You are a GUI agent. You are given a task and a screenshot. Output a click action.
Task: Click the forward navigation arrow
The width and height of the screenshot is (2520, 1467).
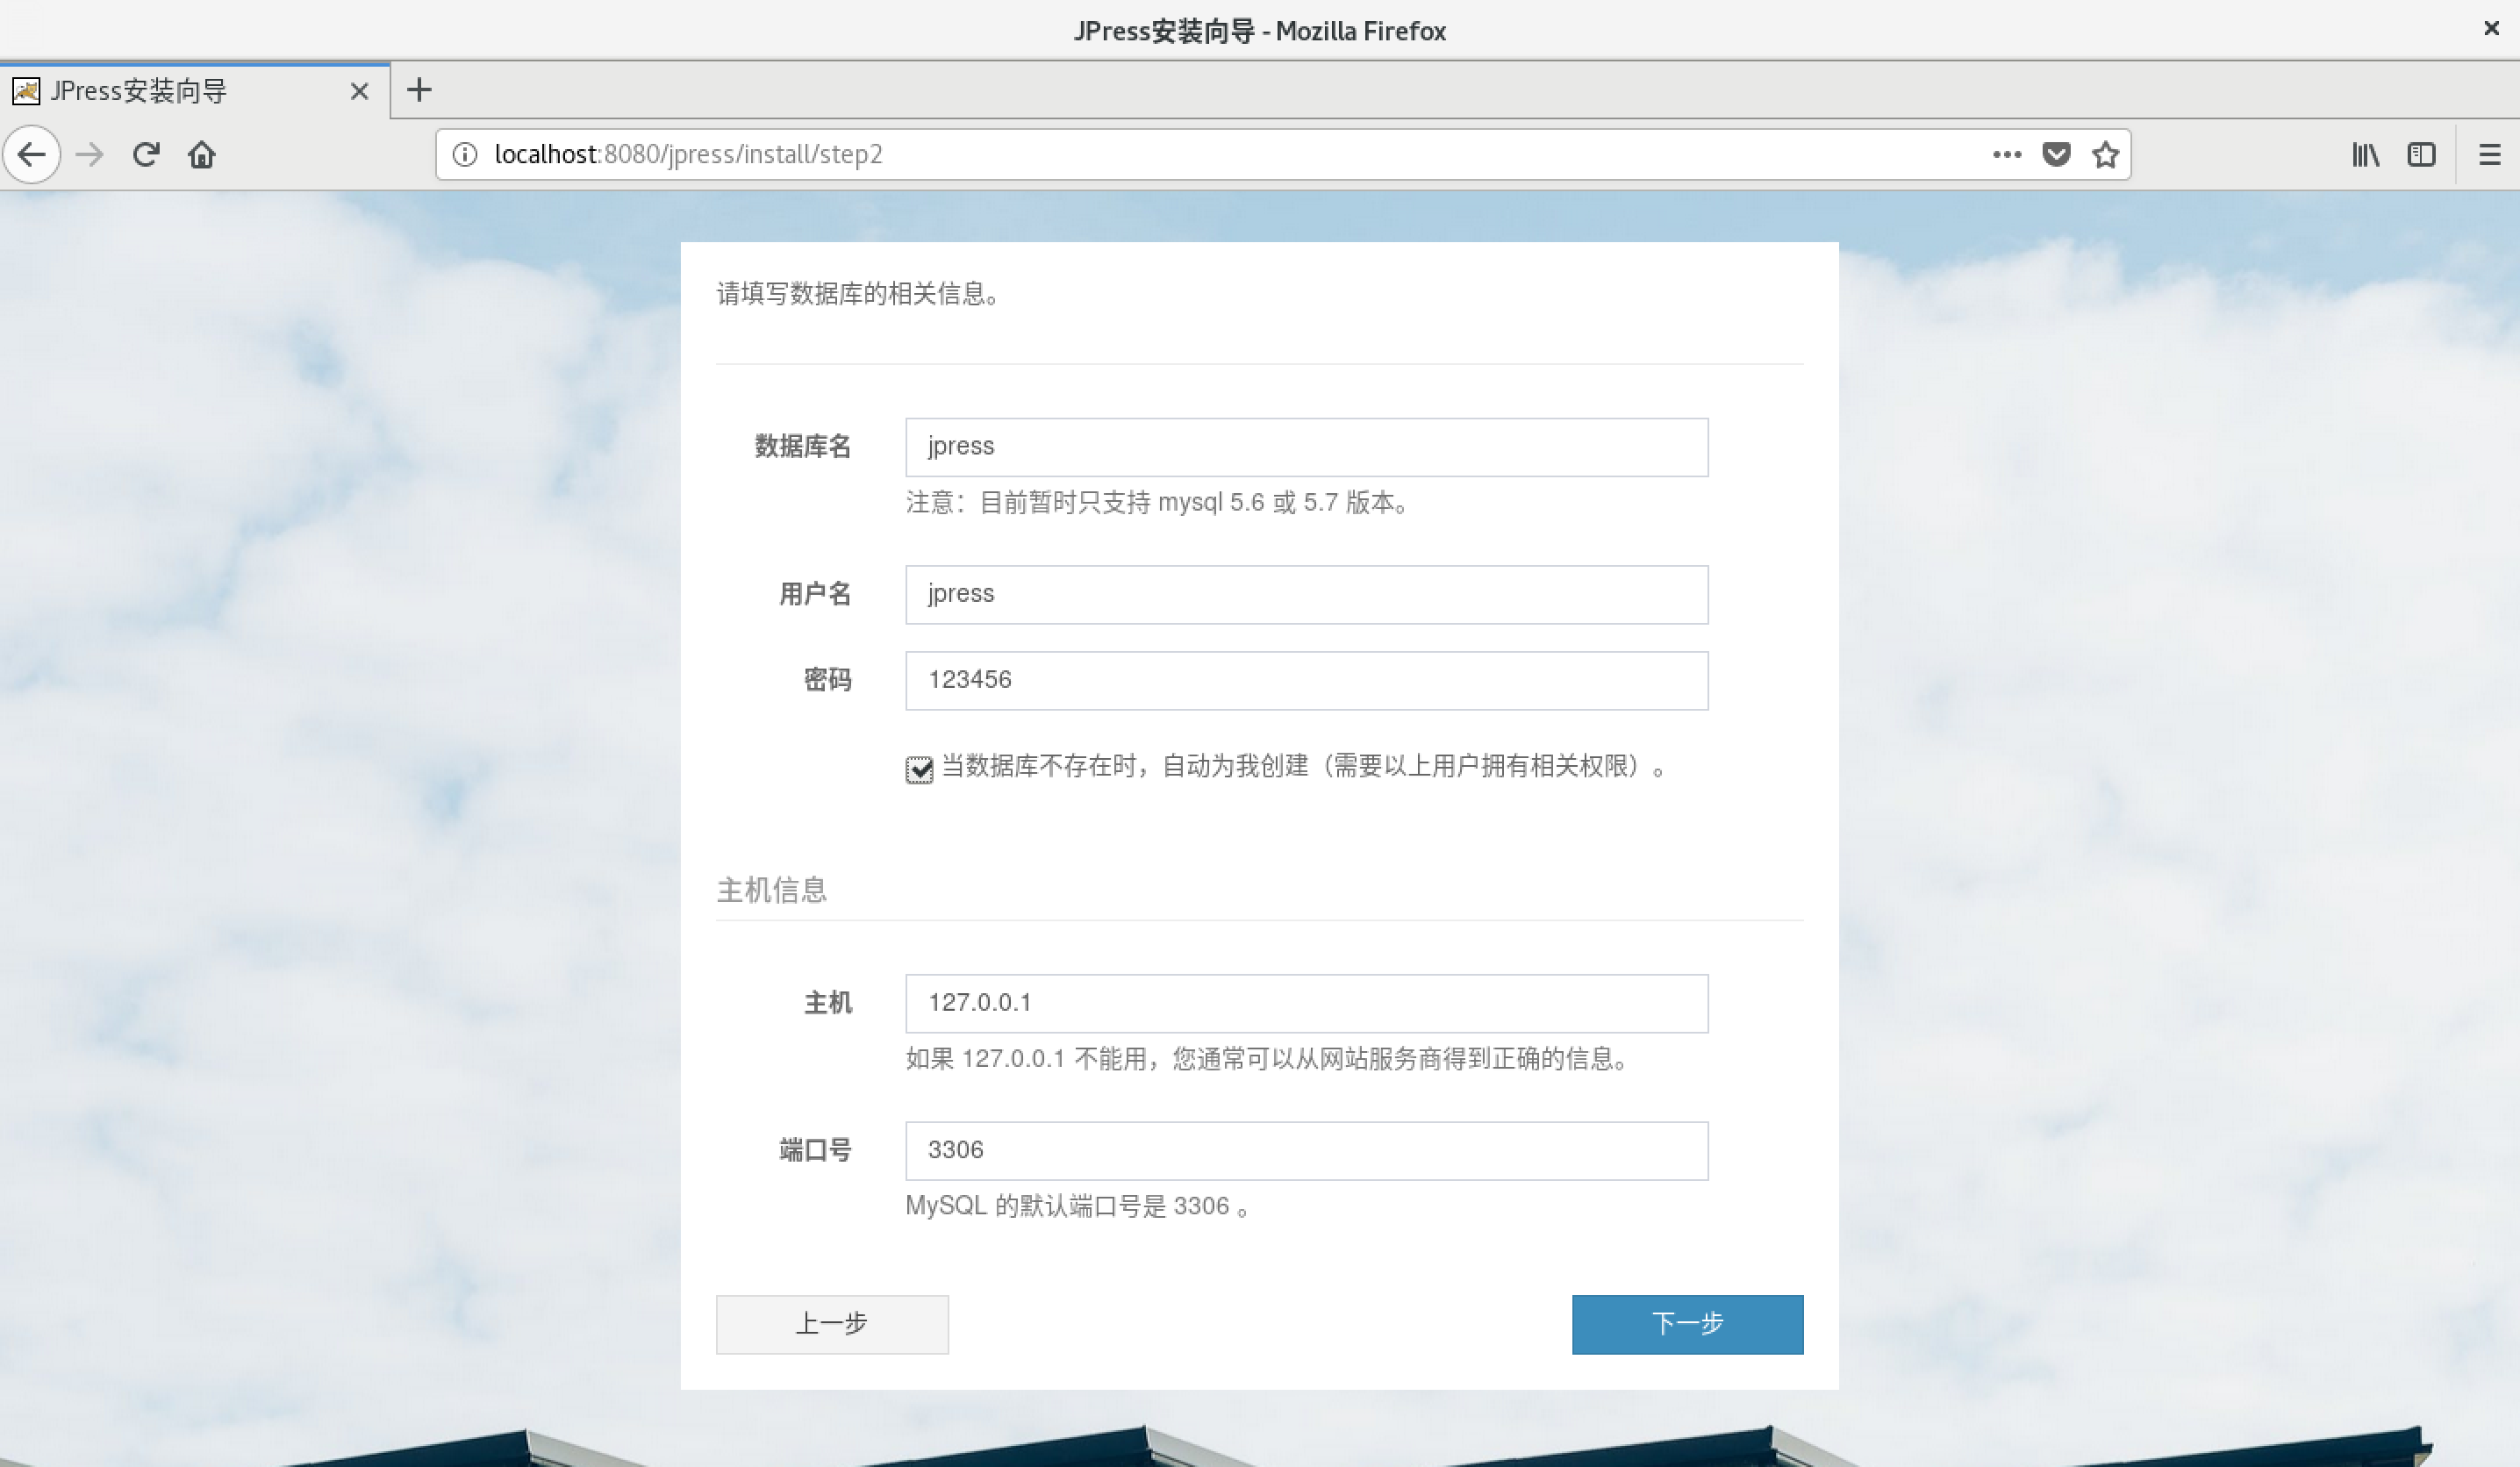[x=89, y=154]
